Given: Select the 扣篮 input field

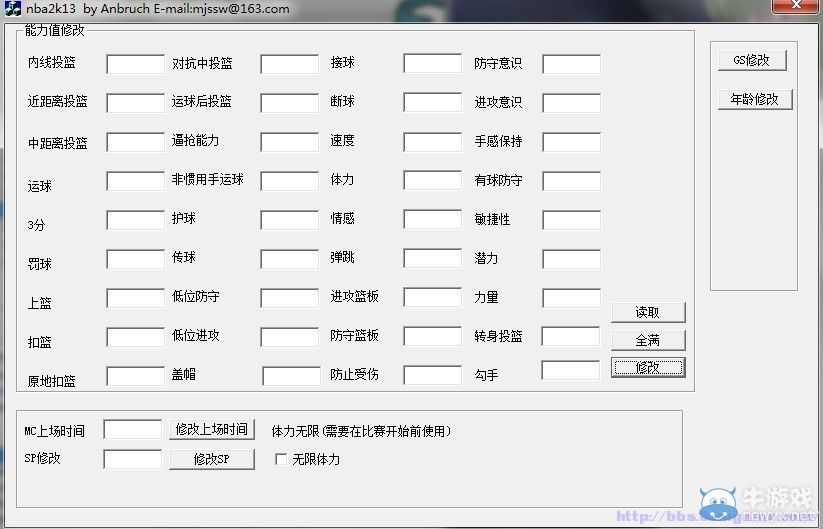Looking at the screenshot, I should click(x=135, y=337).
